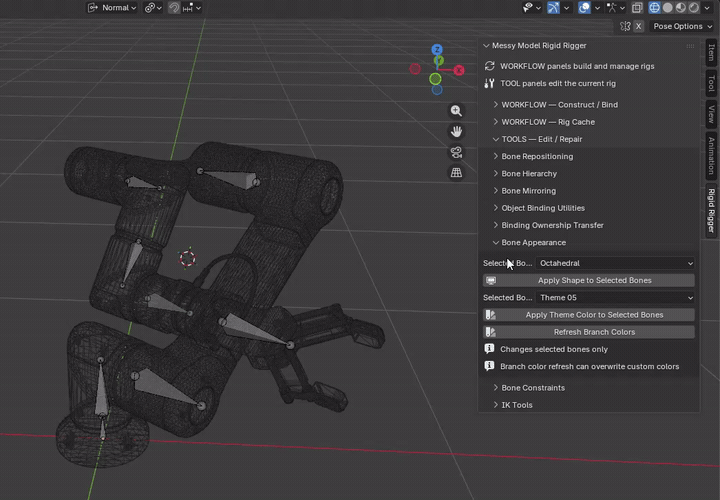Click the faded red negative-X gizmo ball

pos(415,69)
